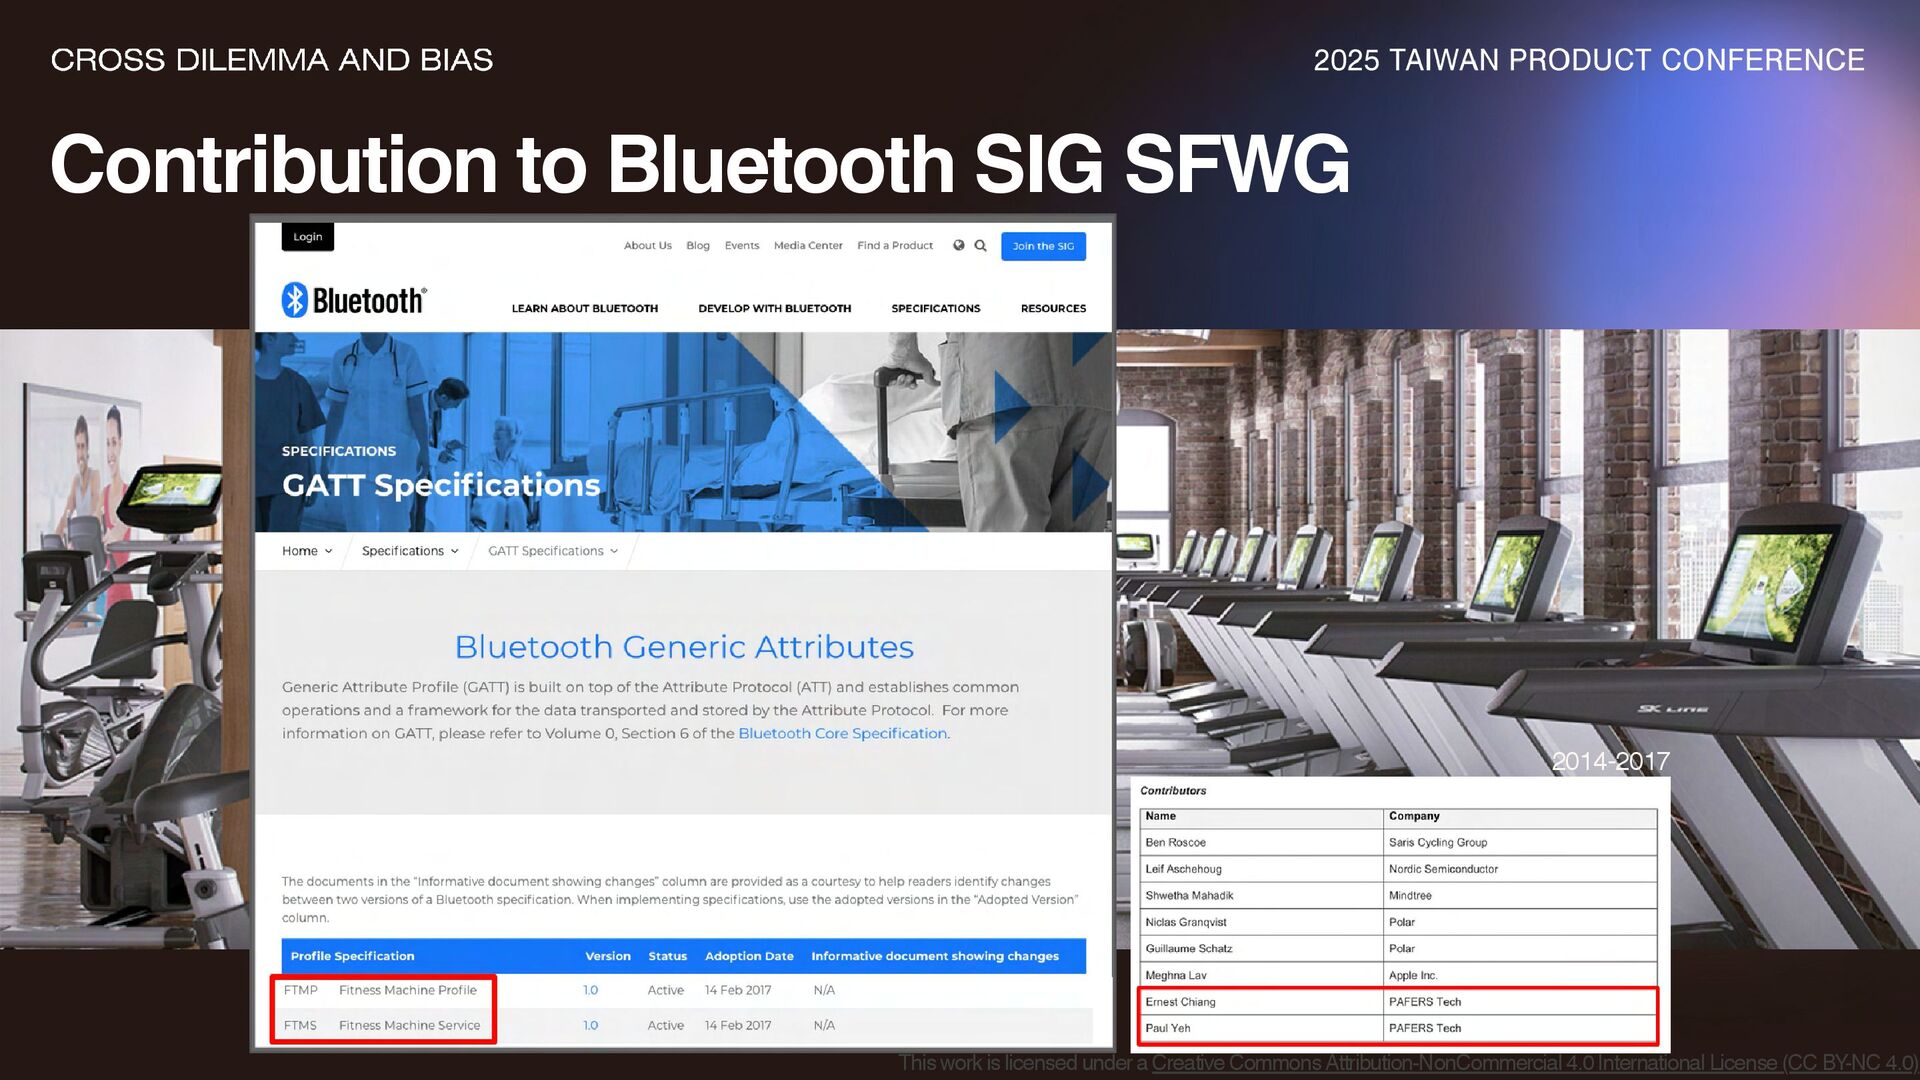1920x1080 pixels.
Task: Click the Bluetooth Generic Attributes heading
Action: [x=684, y=647]
